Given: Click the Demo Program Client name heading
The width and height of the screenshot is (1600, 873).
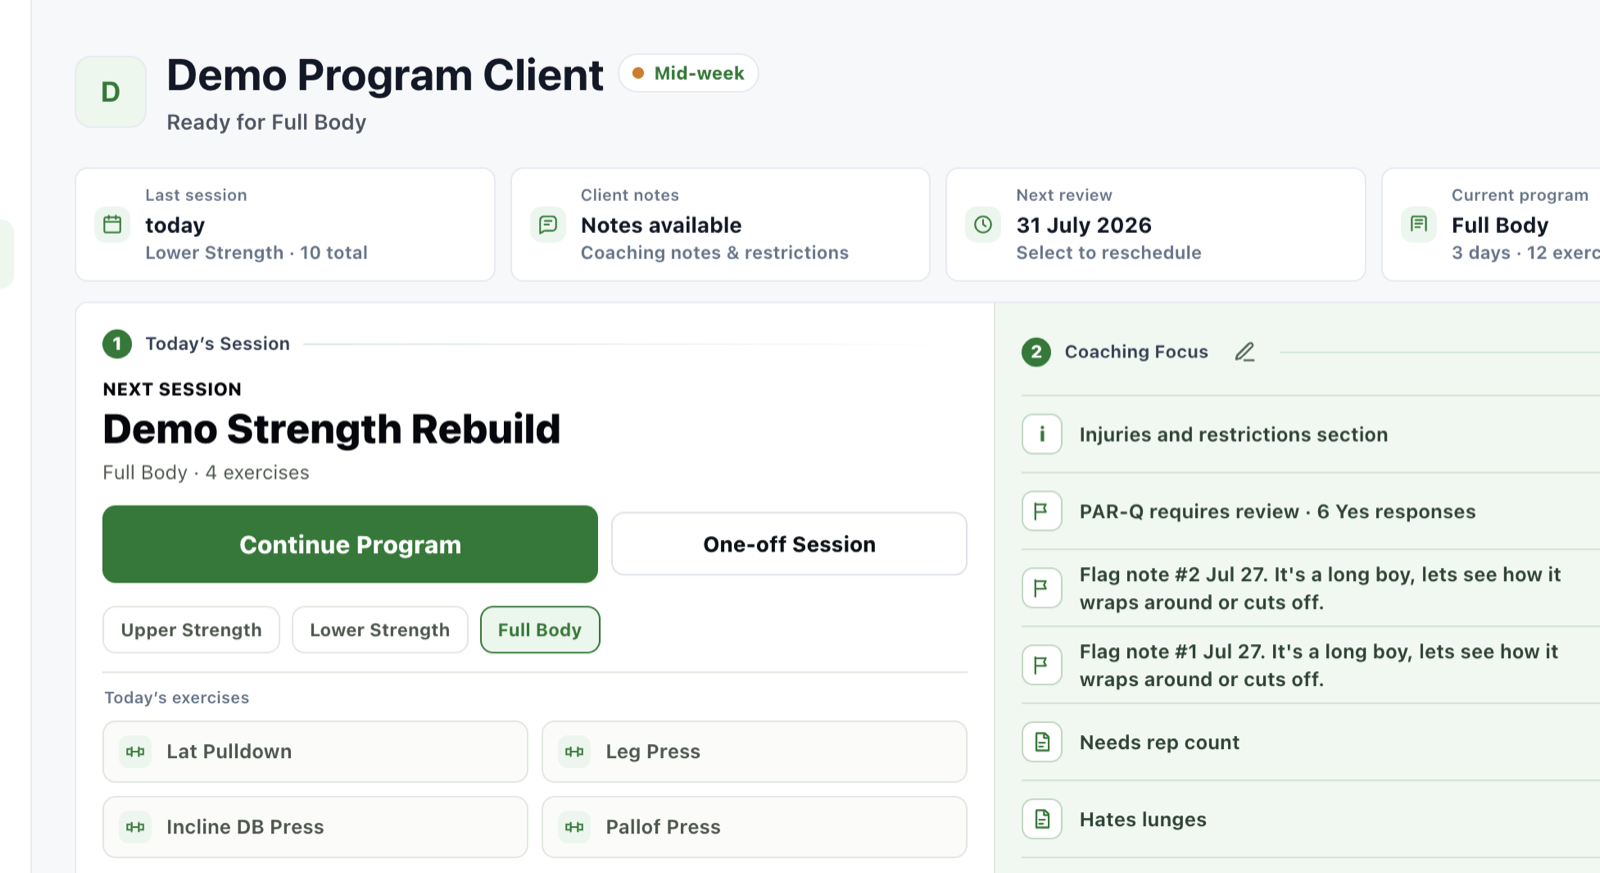Looking at the screenshot, I should click(x=385, y=75).
